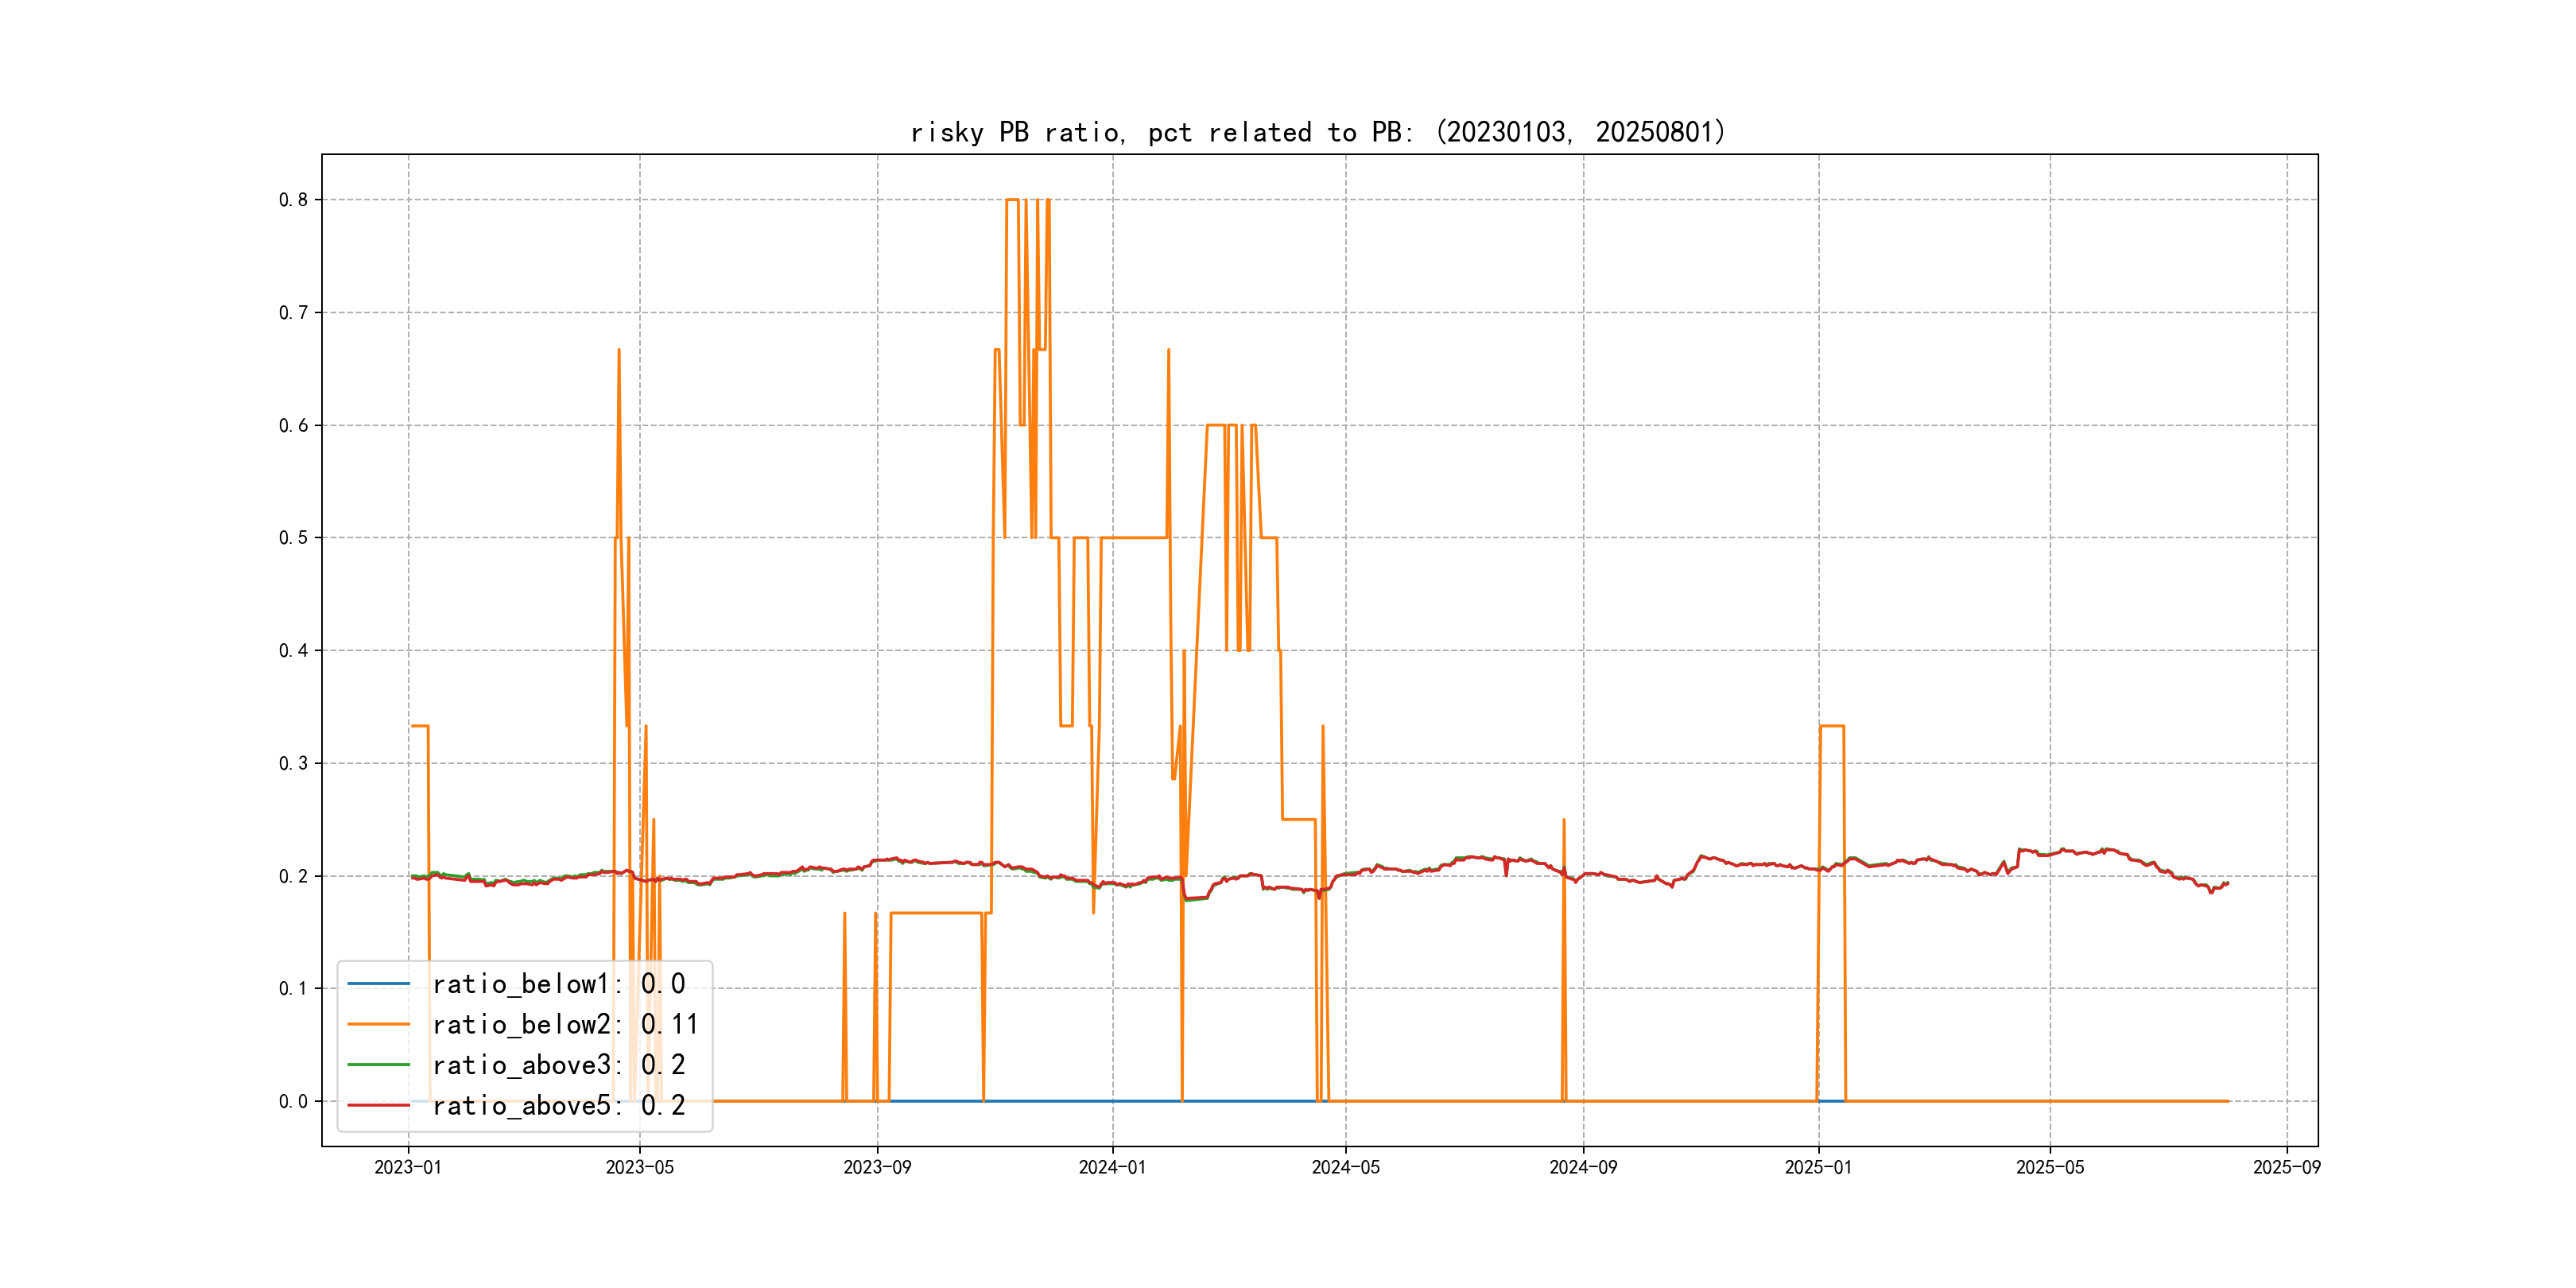Click the green ratio_above3 legend line swatch
Screen dimensions: 2576x1288
tap(378, 1065)
